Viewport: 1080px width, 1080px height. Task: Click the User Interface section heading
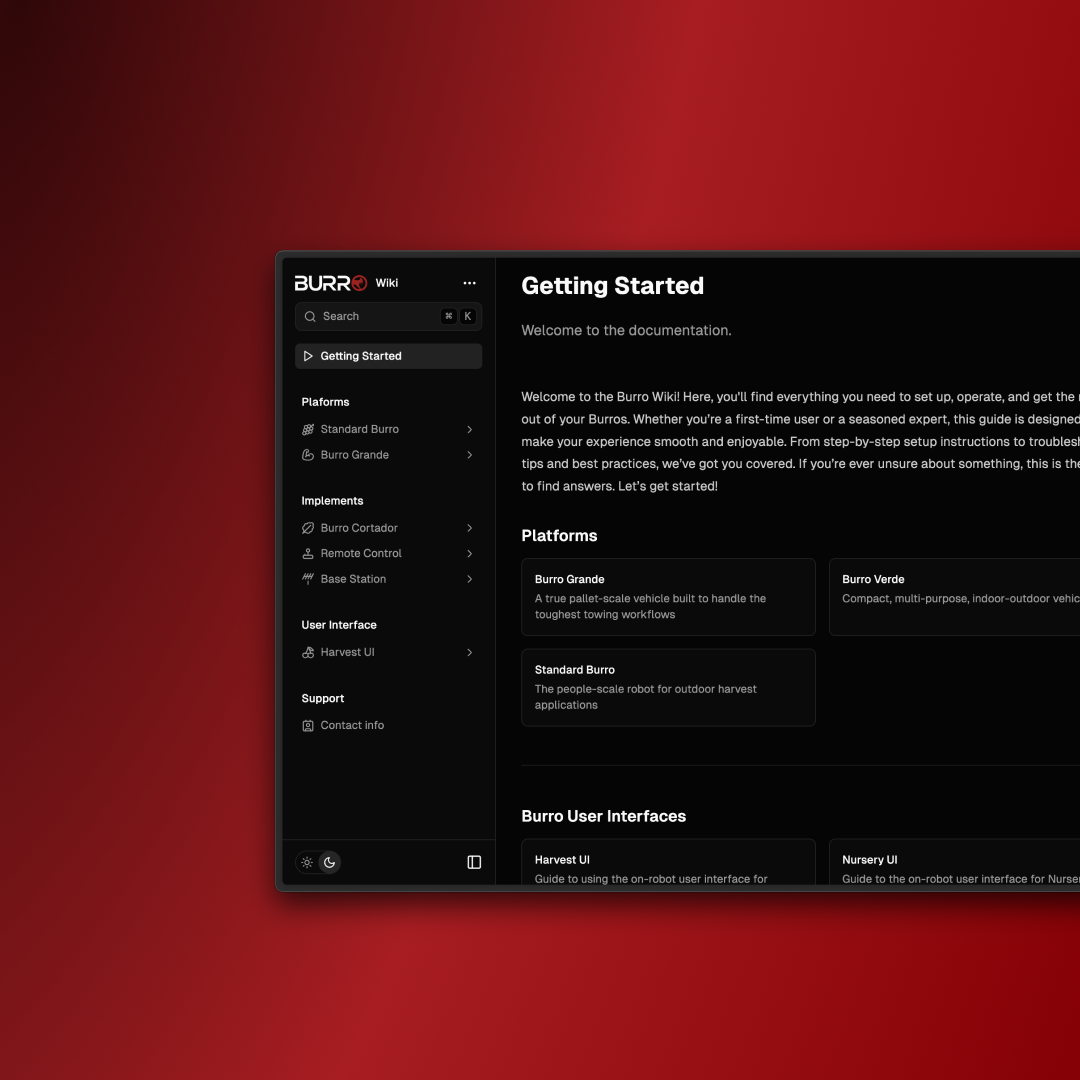click(339, 625)
